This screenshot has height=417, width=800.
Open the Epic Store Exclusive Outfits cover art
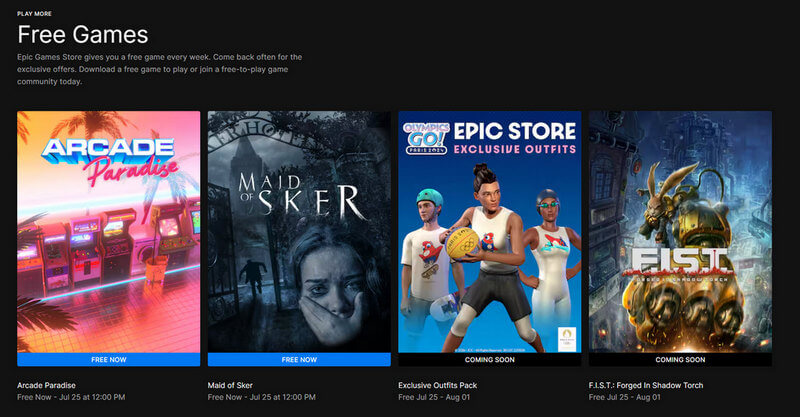[x=490, y=232]
